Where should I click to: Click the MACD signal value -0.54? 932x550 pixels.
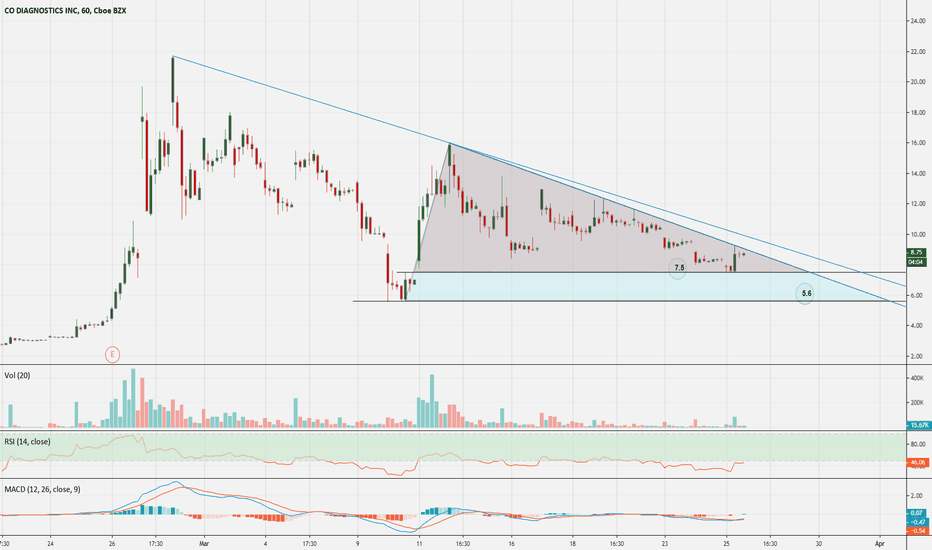pos(916,530)
